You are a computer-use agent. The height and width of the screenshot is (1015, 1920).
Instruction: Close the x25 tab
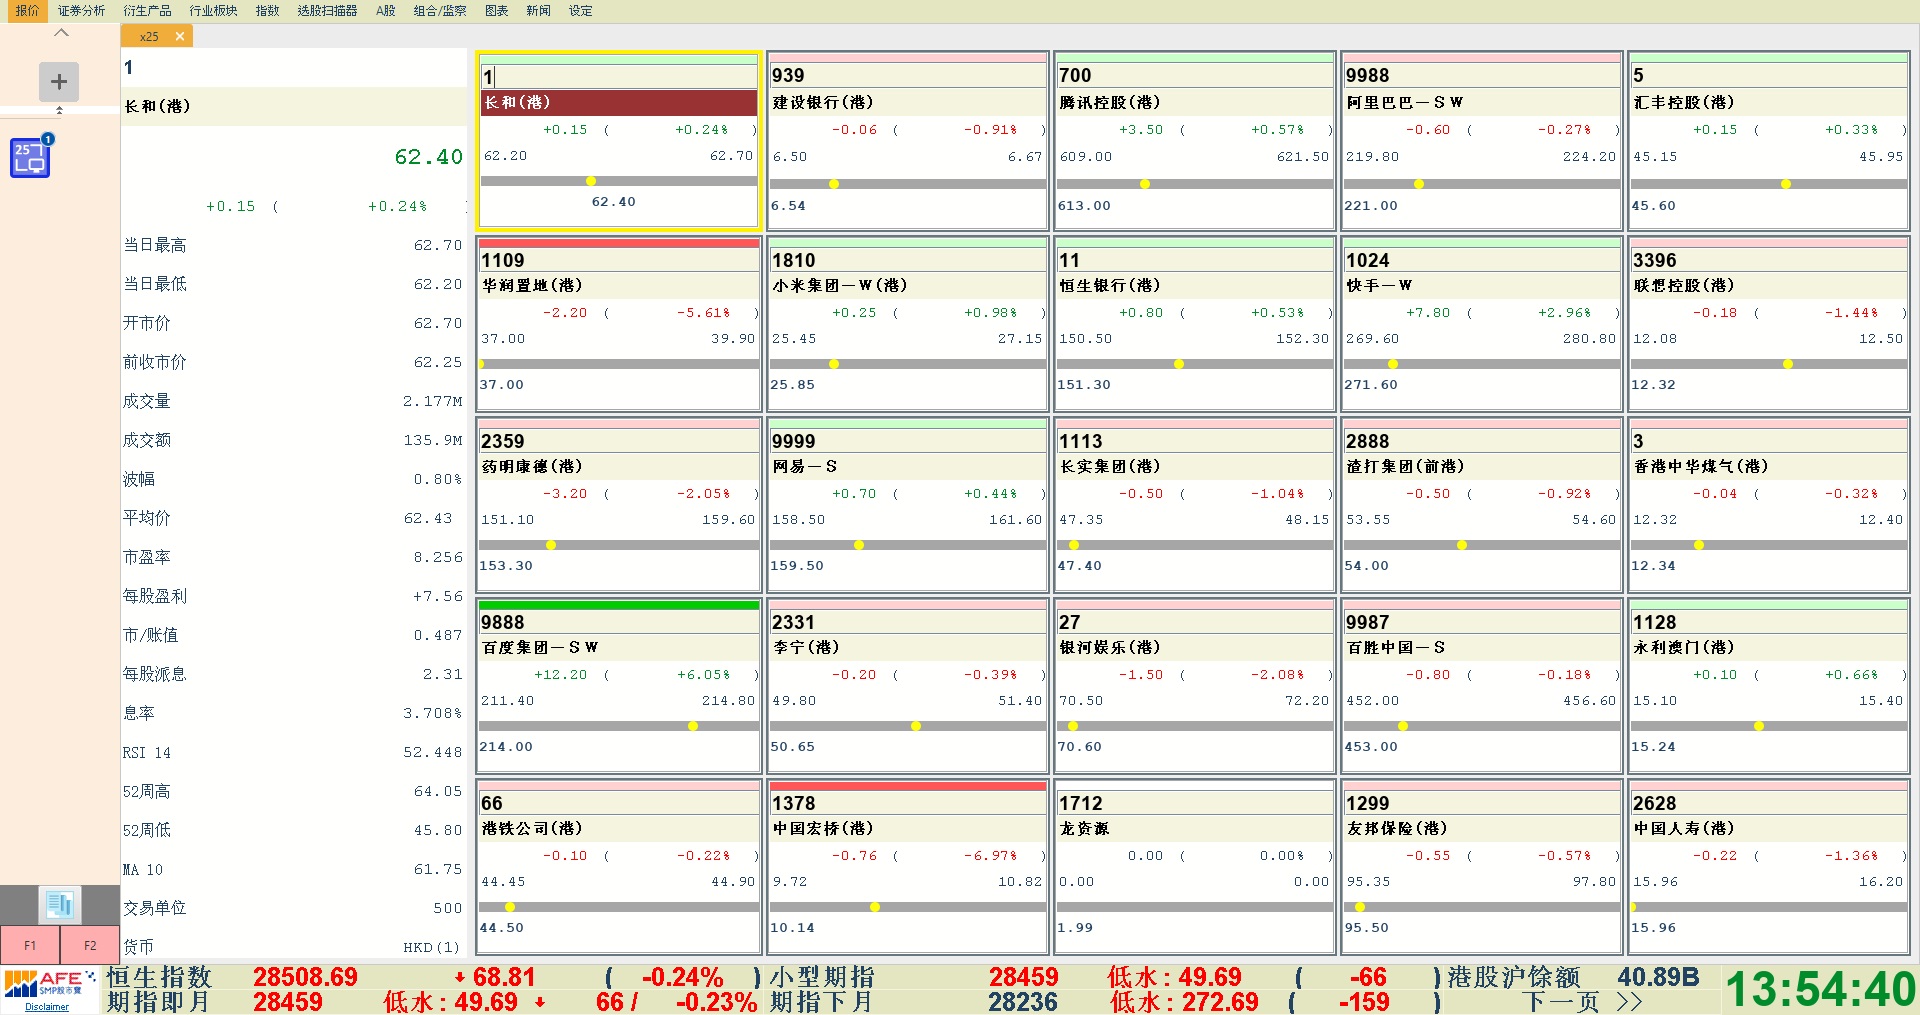pyautogui.click(x=179, y=36)
